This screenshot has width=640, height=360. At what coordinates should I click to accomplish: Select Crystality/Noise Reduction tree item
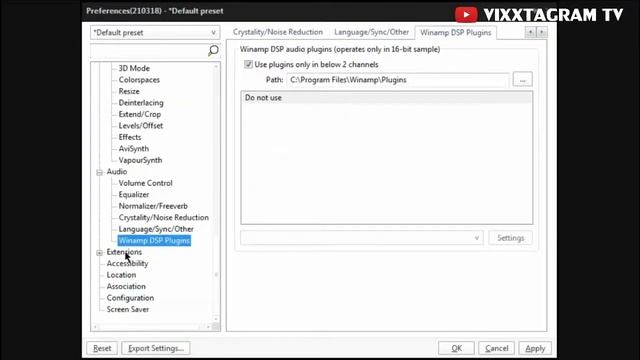click(164, 218)
